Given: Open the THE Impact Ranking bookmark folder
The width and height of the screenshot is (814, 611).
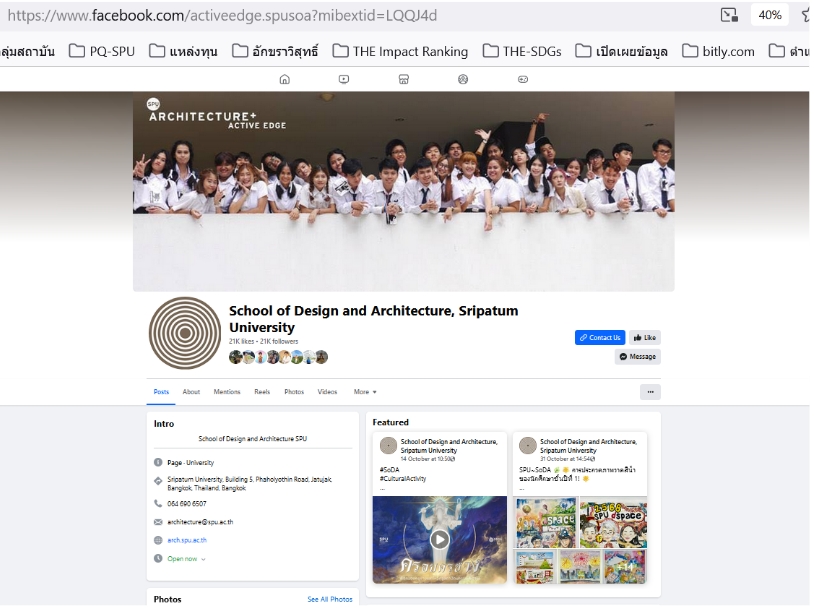Looking at the screenshot, I should [x=400, y=51].
